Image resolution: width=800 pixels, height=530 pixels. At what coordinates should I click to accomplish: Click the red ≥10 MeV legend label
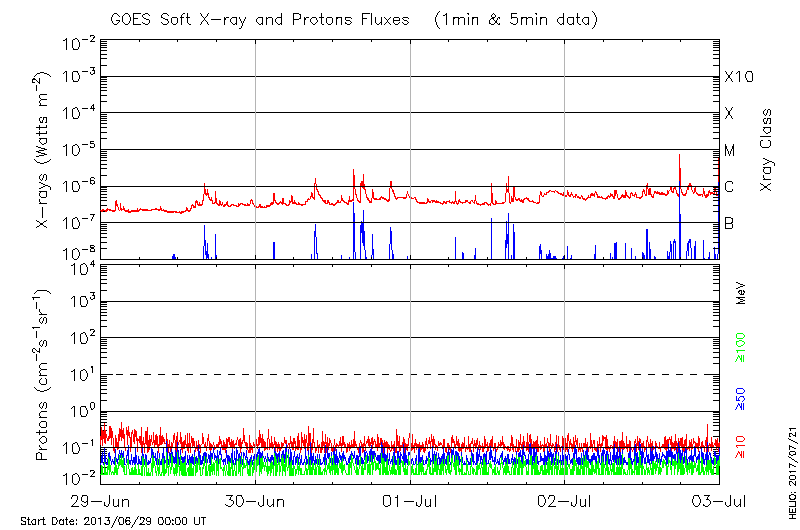pos(742,447)
